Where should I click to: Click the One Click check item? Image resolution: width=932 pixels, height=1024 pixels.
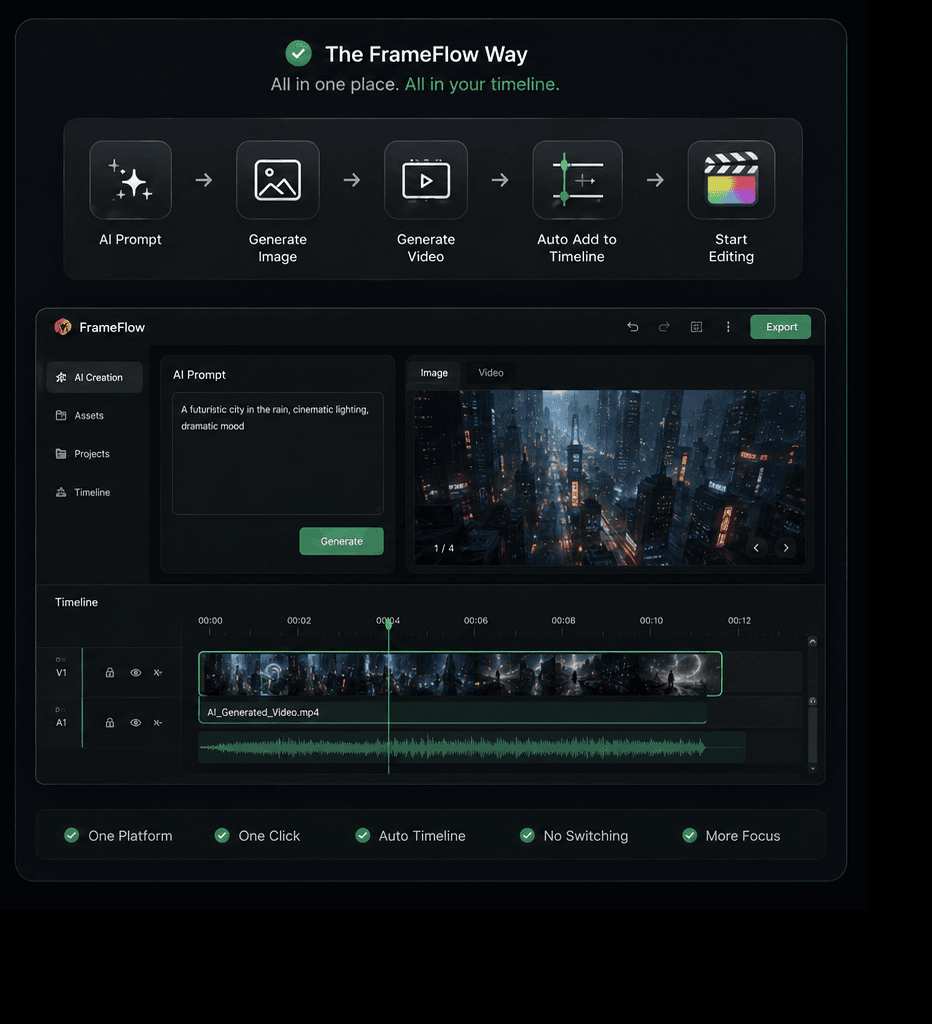coord(257,836)
